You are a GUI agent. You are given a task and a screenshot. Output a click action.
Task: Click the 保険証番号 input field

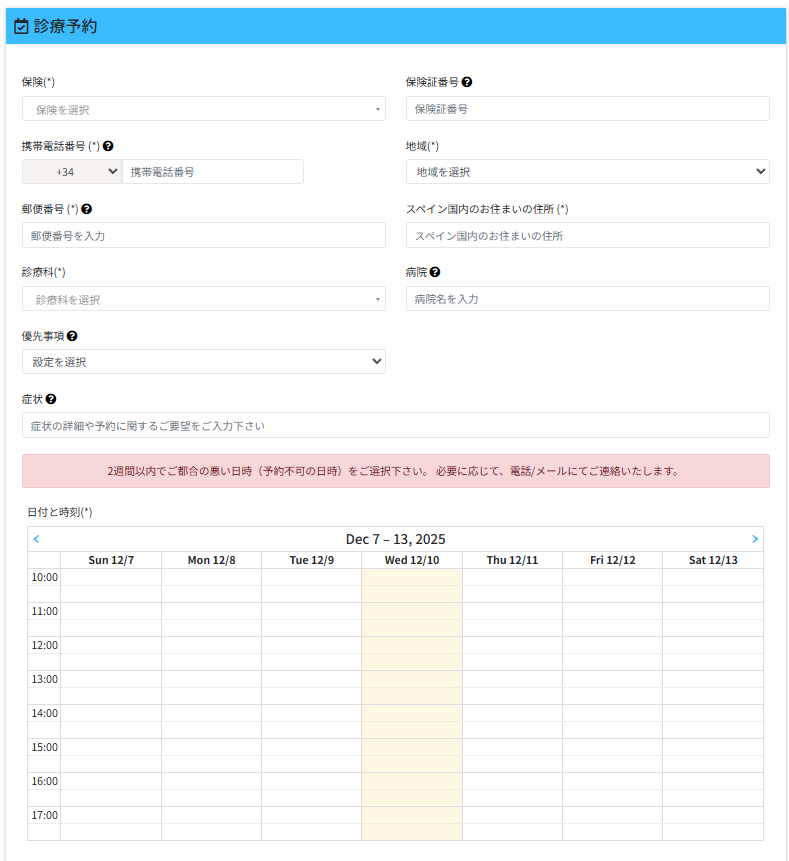[x=587, y=109]
